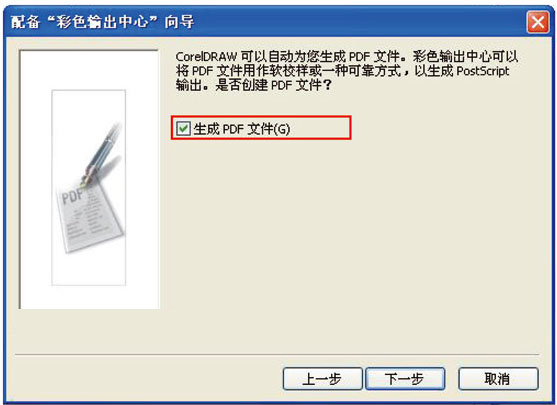Go back with the 上一步 button

pos(323,379)
